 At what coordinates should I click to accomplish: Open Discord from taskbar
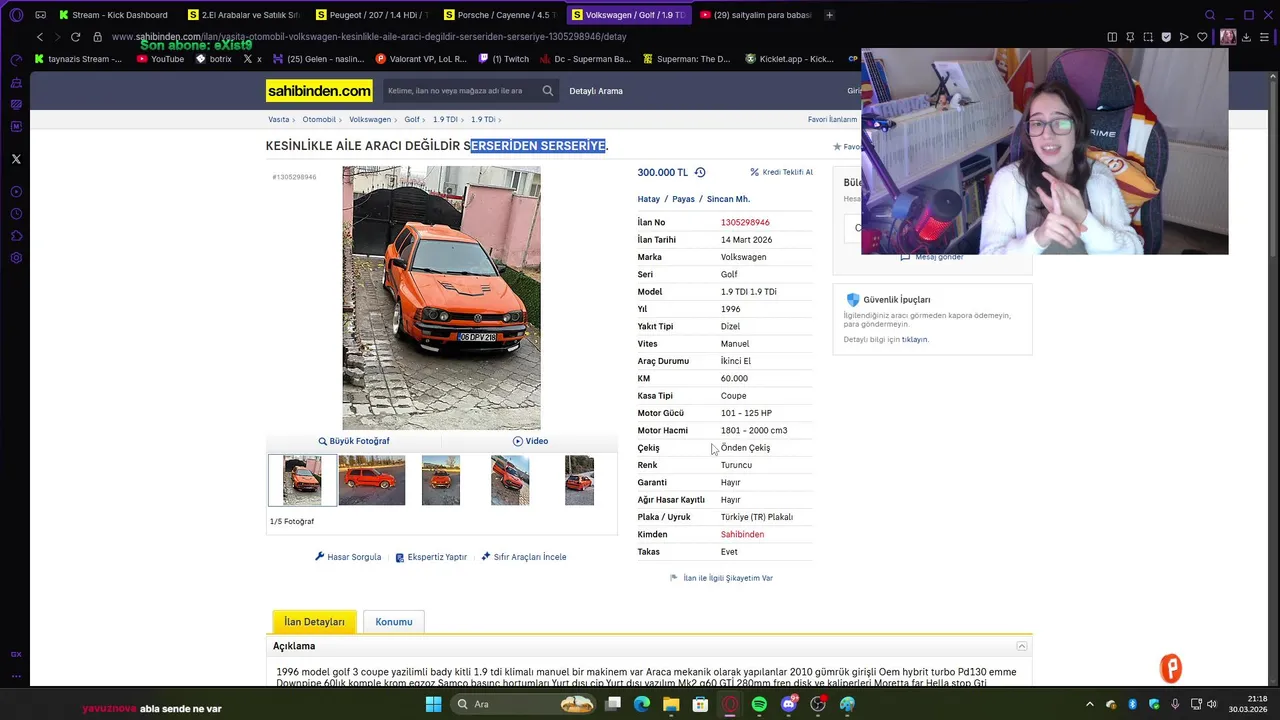789,704
